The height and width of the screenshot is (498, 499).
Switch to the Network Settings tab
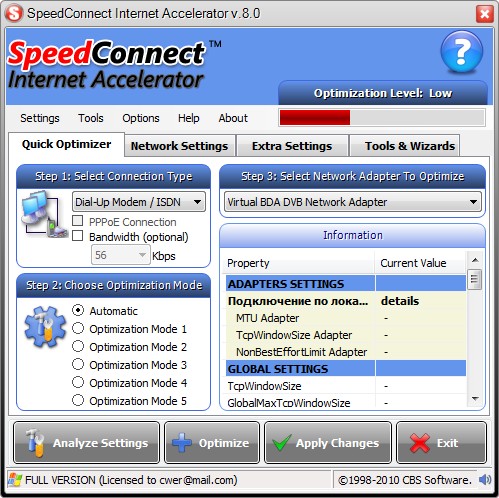pyautogui.click(x=179, y=146)
